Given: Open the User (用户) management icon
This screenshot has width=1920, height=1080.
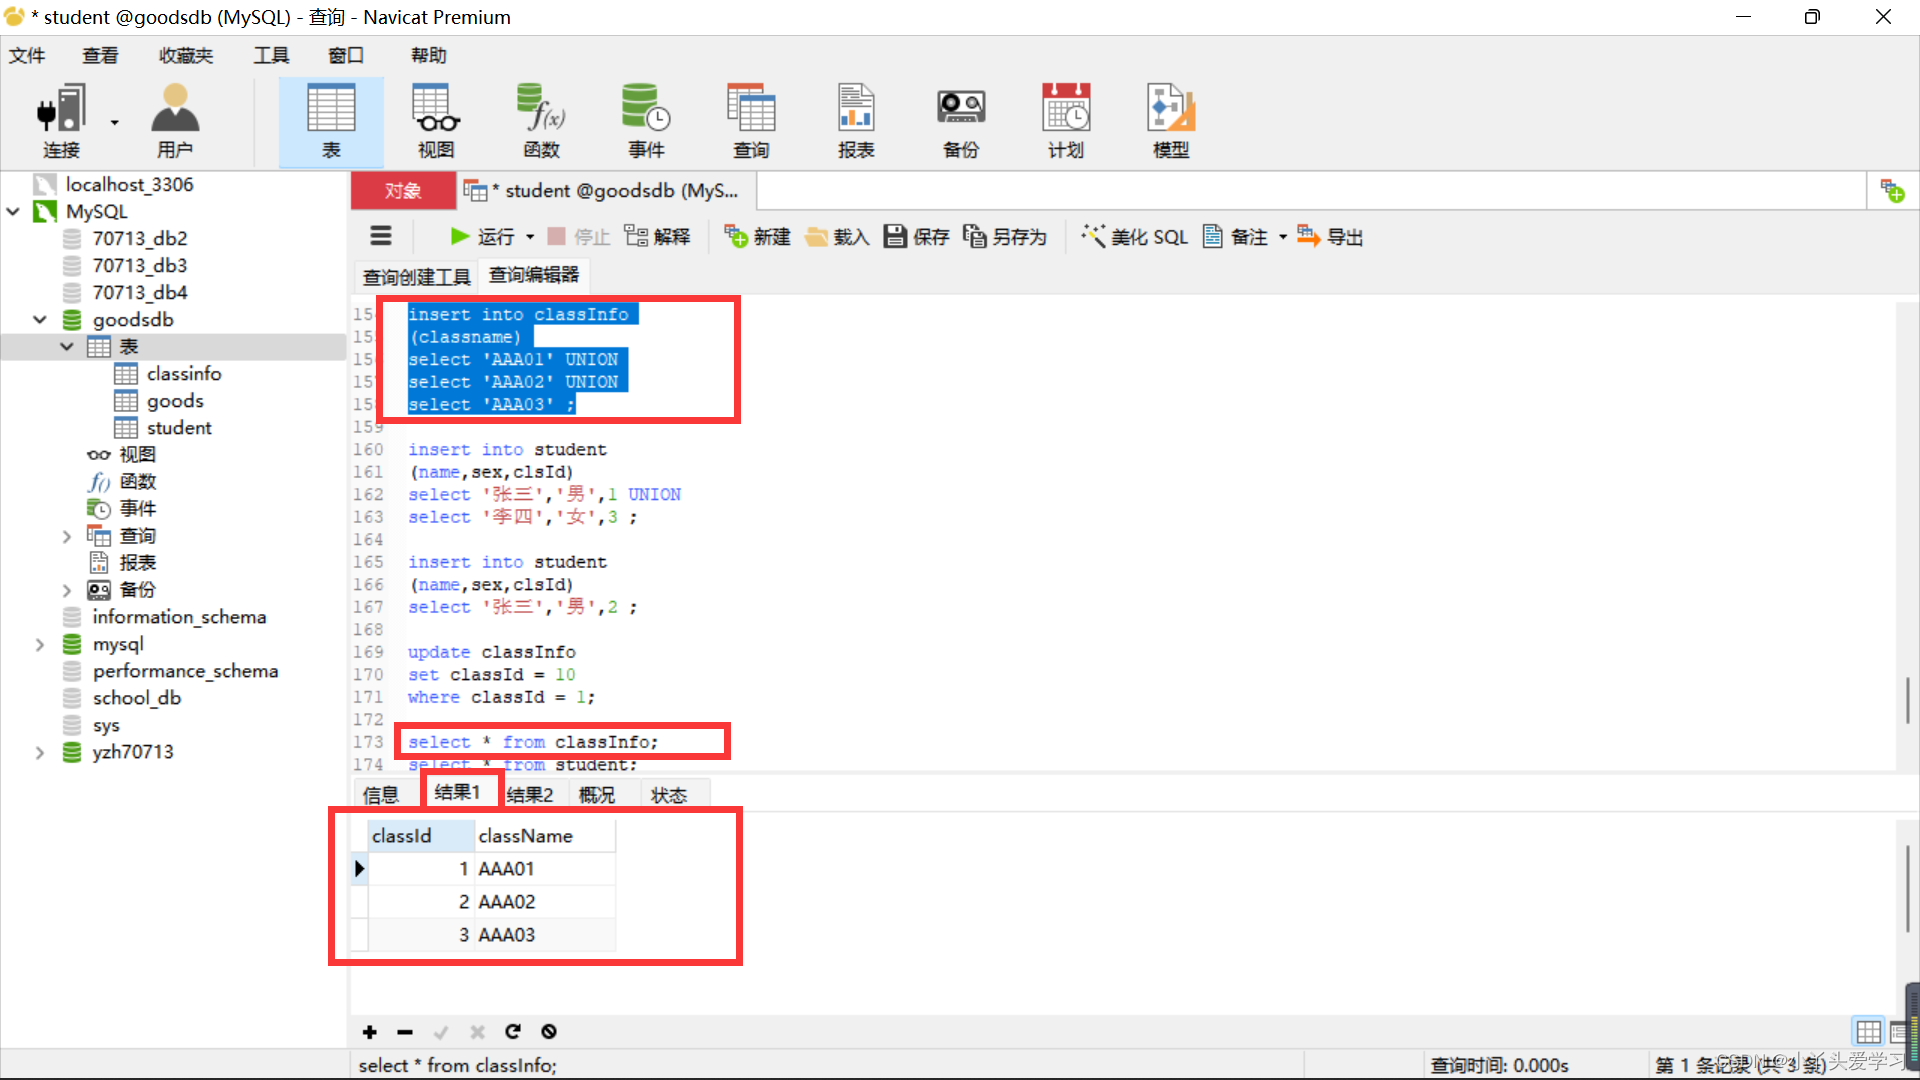Looking at the screenshot, I should pyautogui.click(x=175, y=121).
